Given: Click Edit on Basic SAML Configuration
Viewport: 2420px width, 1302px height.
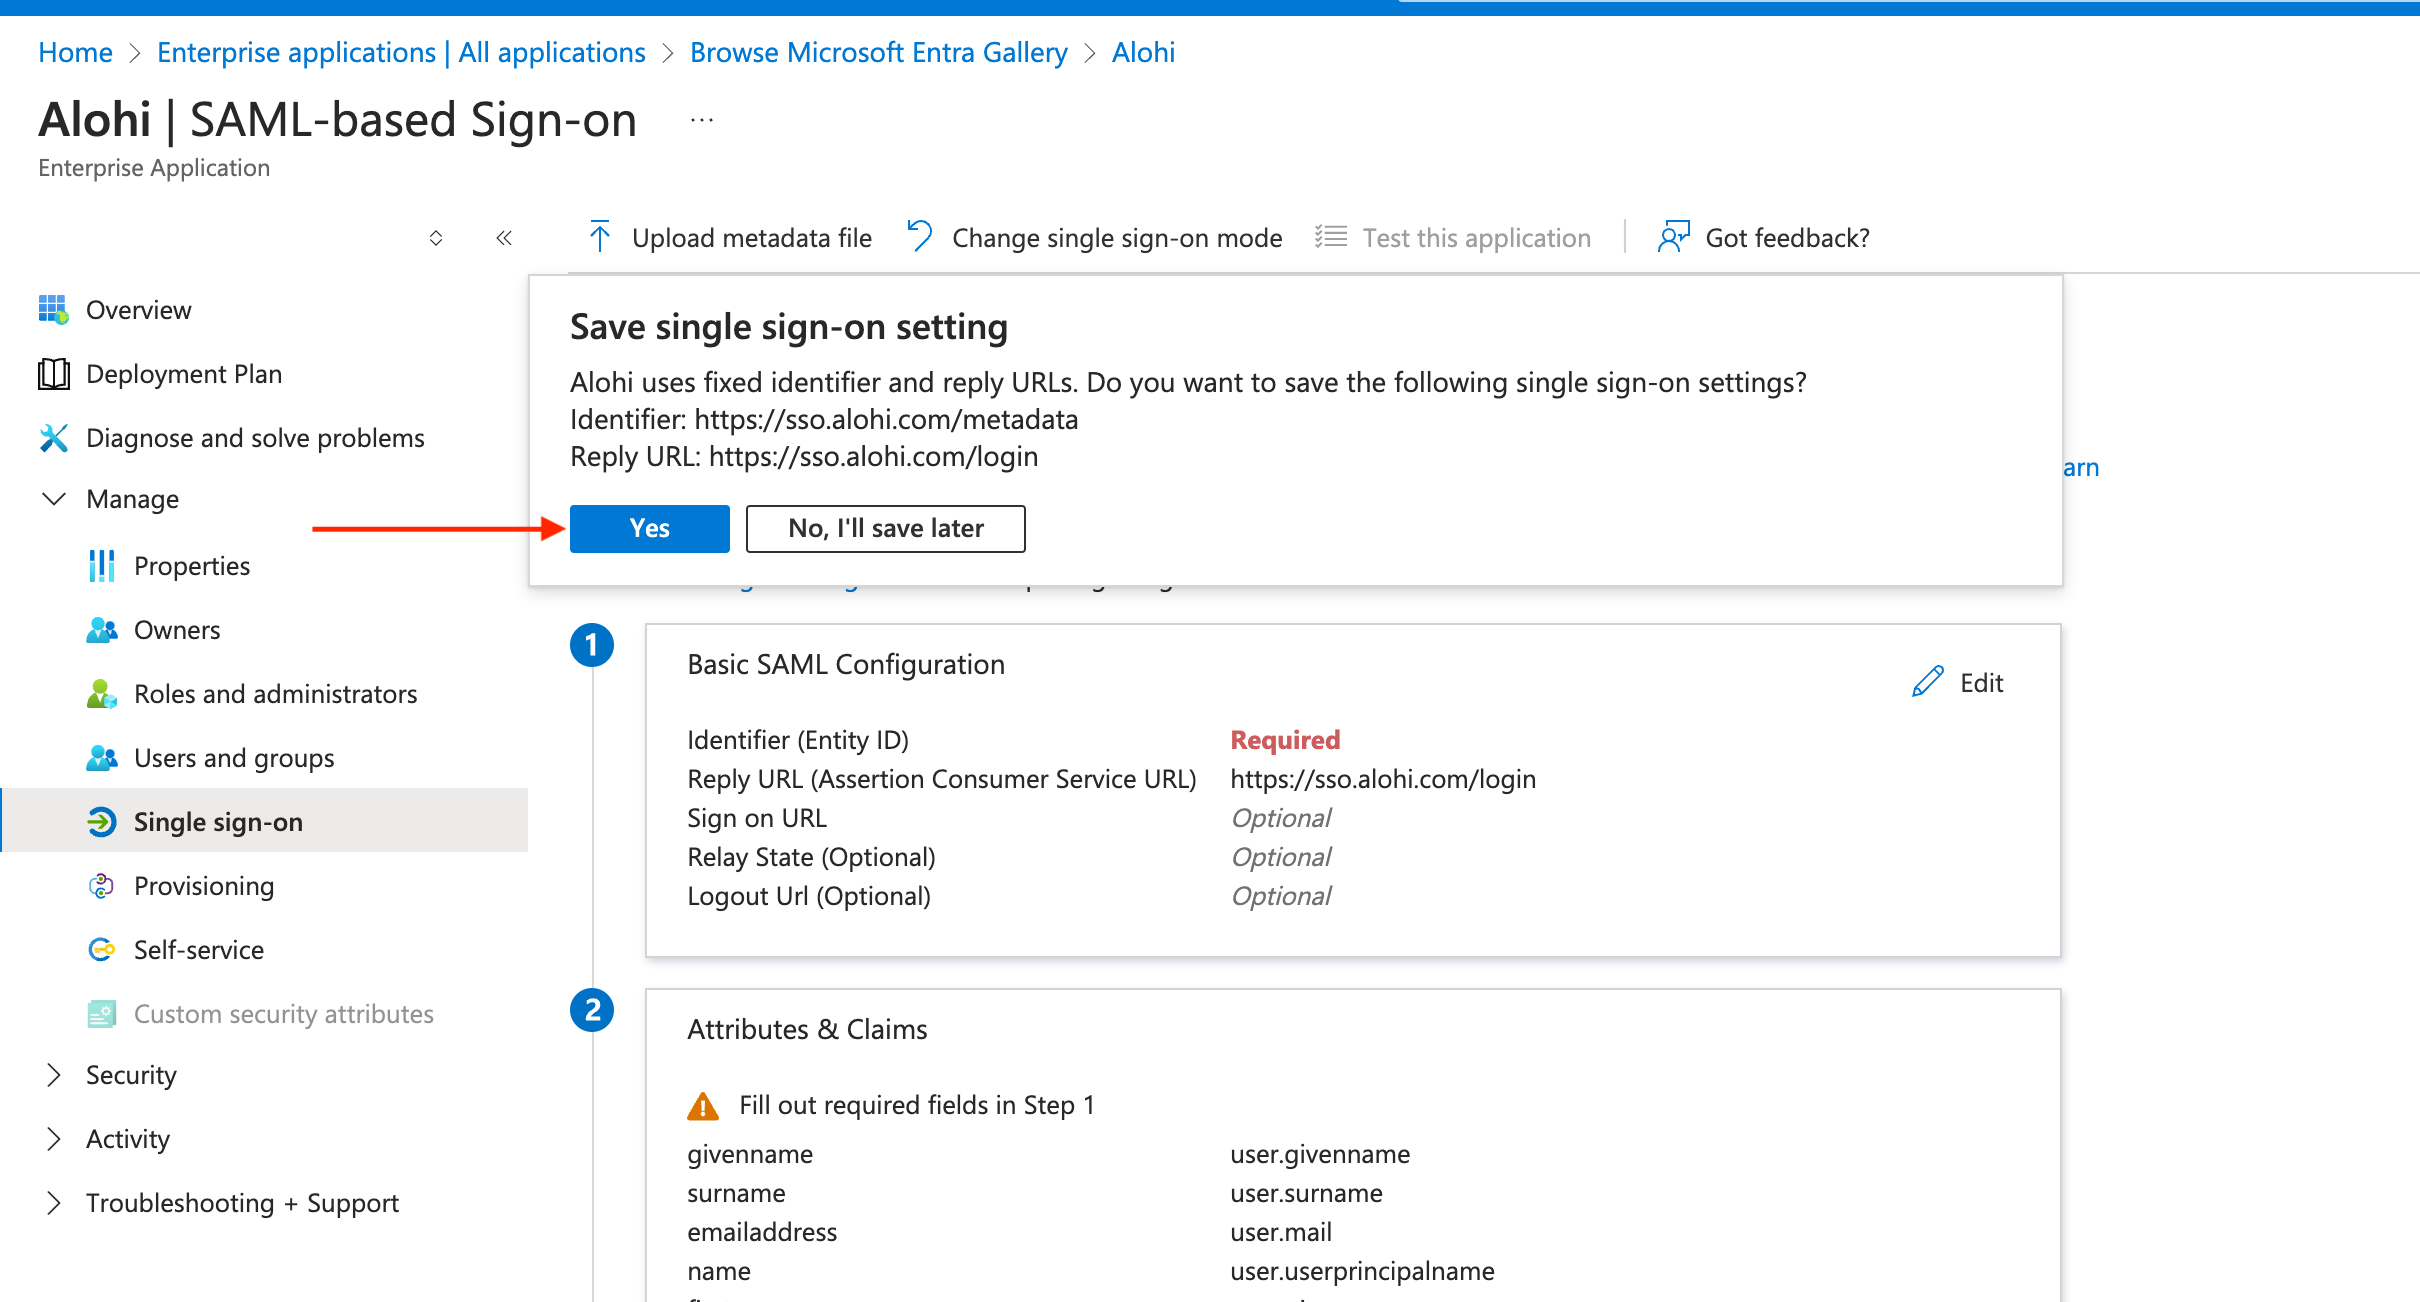Looking at the screenshot, I should click(1958, 683).
